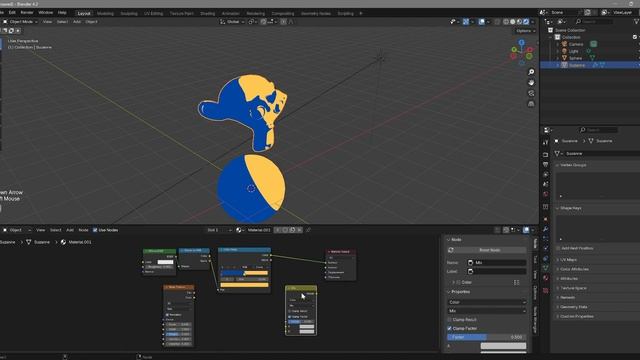Screen dimensions: 640x360
Task: Click the color ramp gradient bar
Action: [x=244, y=273]
